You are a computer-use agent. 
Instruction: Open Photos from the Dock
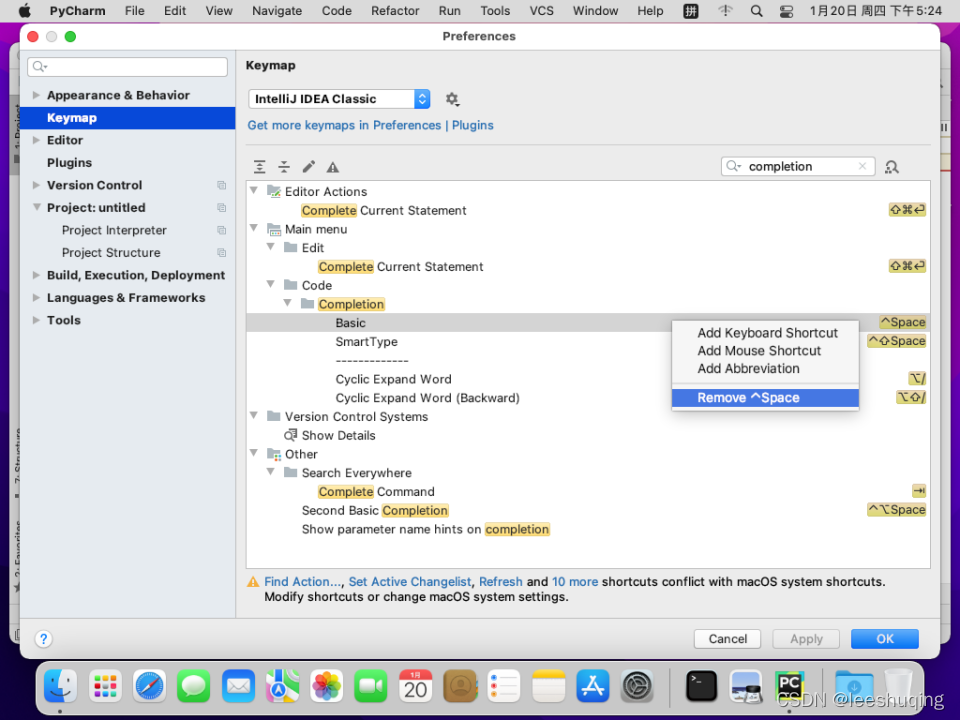[327, 685]
